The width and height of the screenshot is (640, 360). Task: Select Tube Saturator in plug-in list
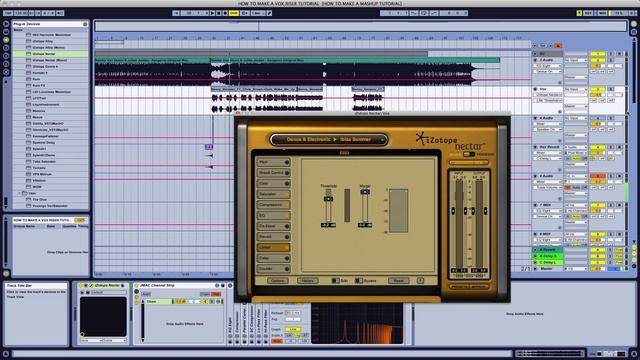pyautogui.click(x=50, y=161)
